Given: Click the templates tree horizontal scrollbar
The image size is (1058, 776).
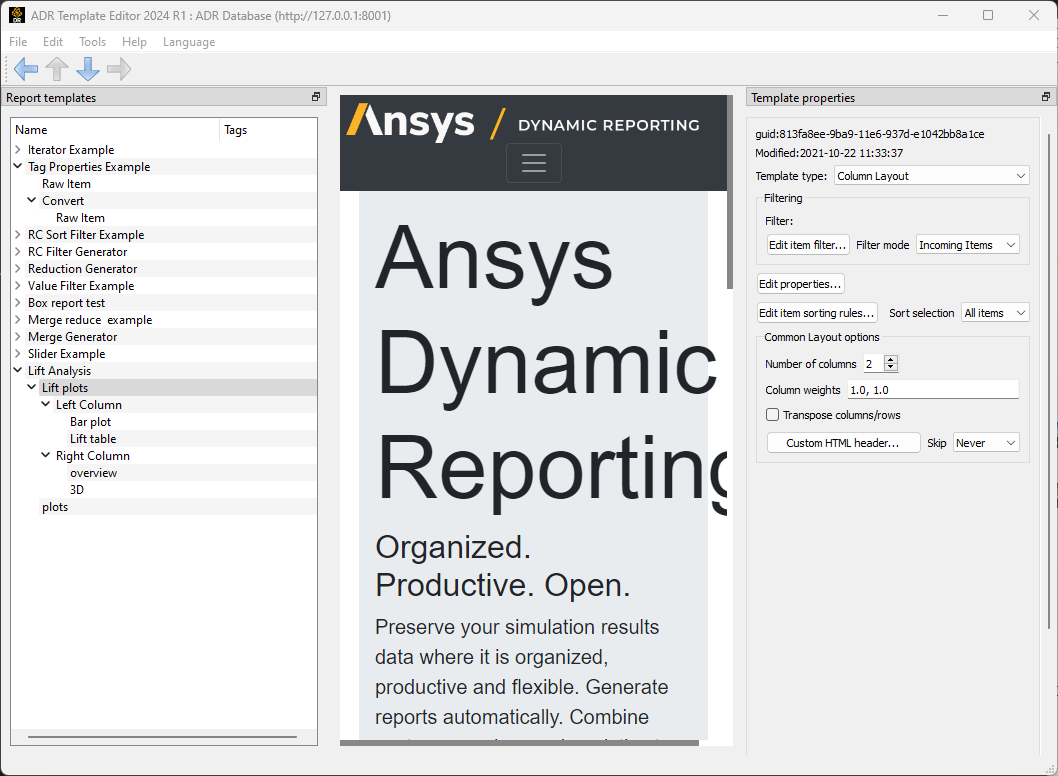Looking at the screenshot, I should coord(162,737).
